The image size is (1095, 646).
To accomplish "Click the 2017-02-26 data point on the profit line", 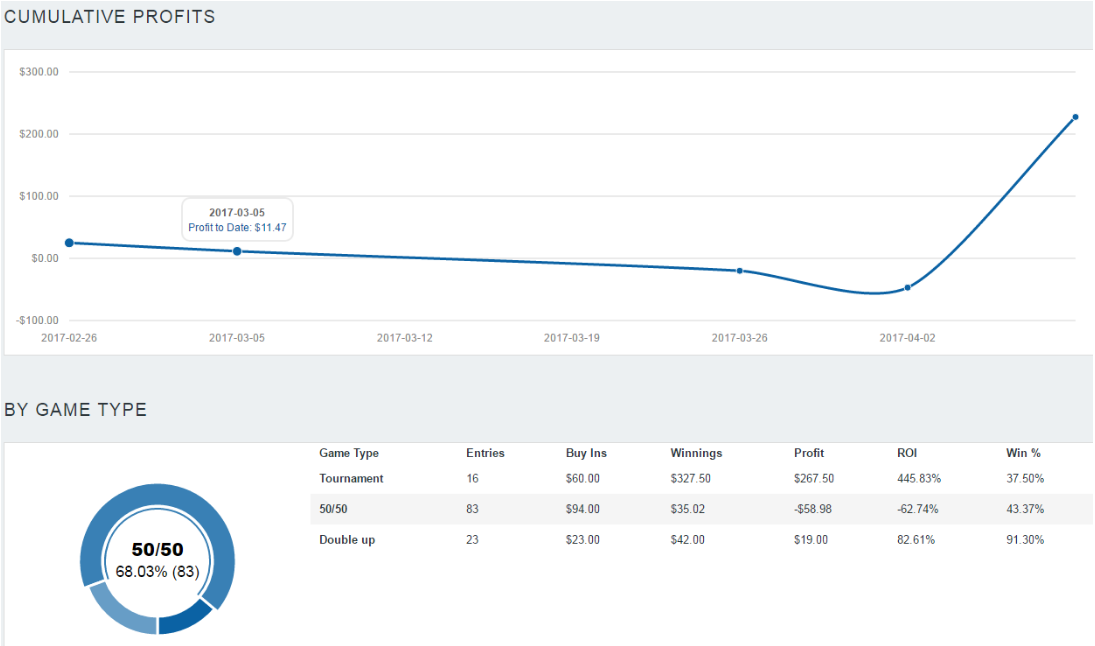I will pos(69,243).
